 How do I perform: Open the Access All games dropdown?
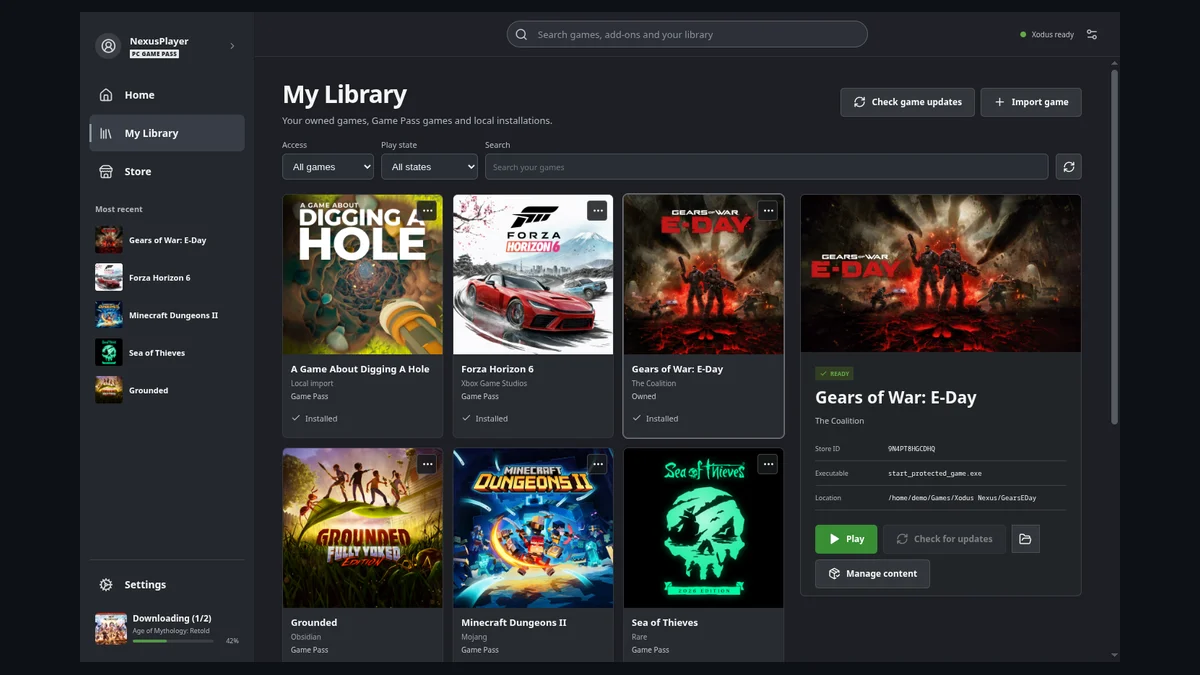(x=328, y=167)
